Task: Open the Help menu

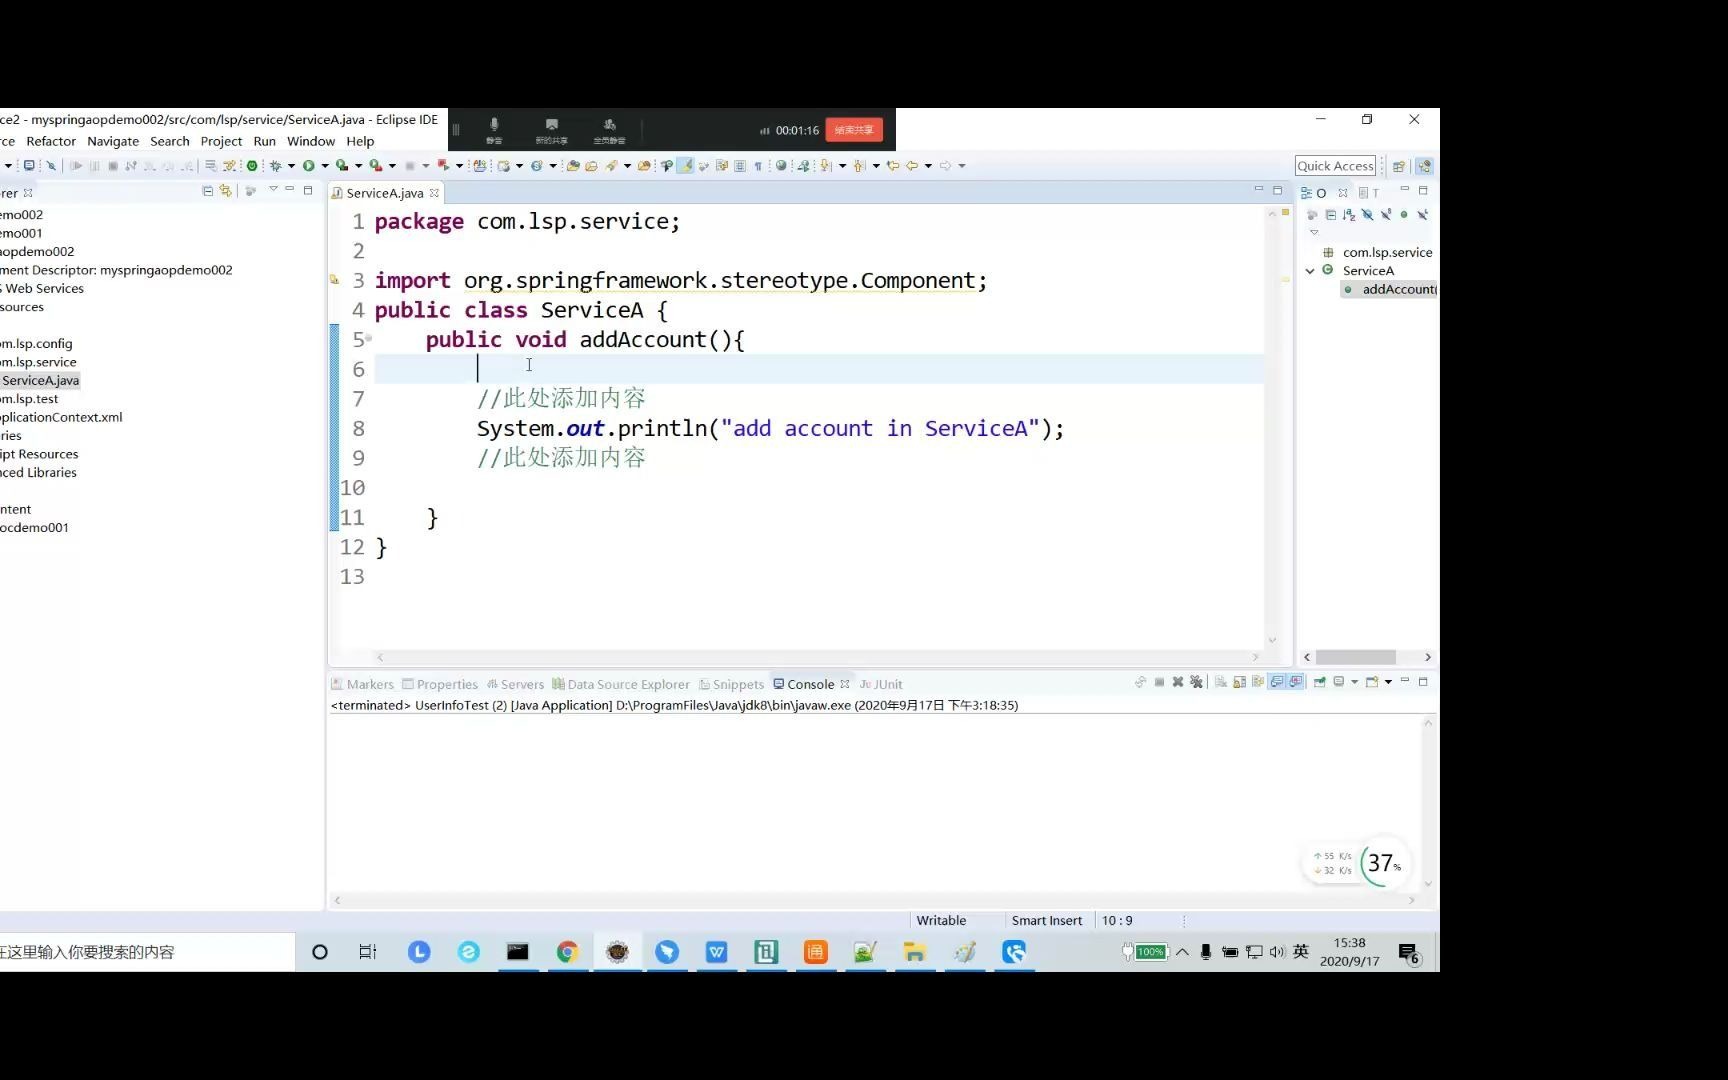Action: click(360, 142)
